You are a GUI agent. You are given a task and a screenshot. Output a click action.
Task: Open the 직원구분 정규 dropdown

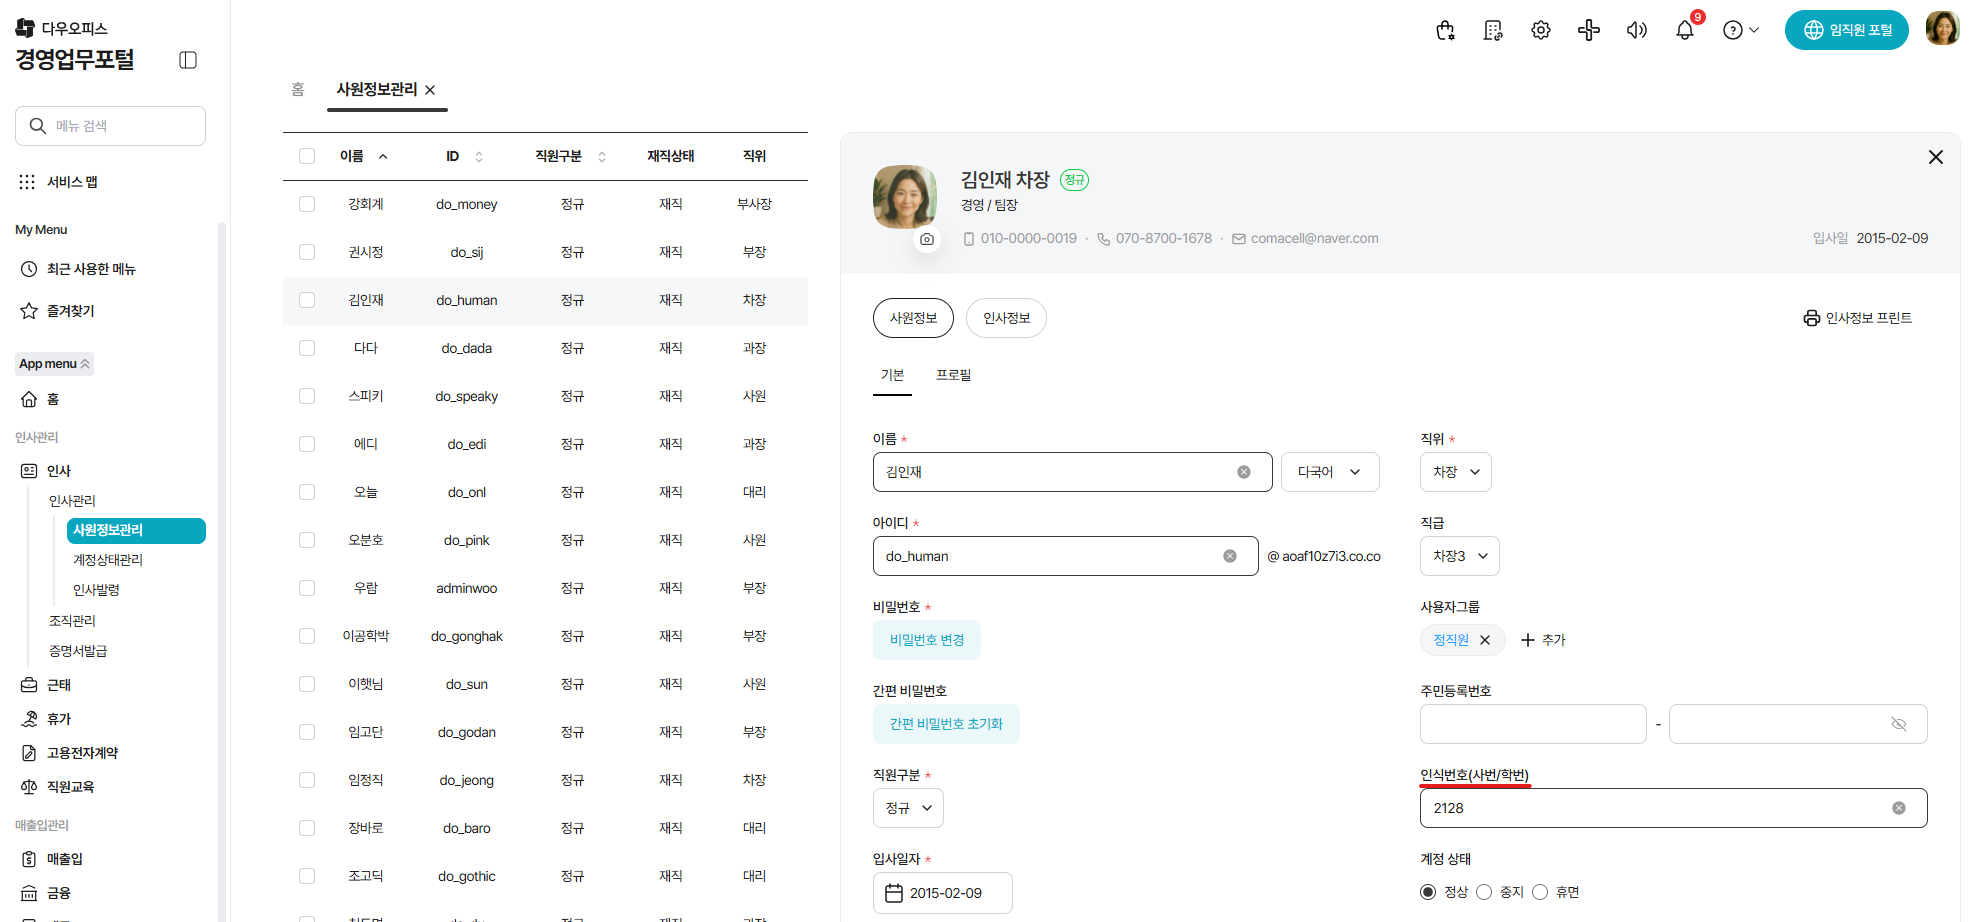tap(908, 808)
